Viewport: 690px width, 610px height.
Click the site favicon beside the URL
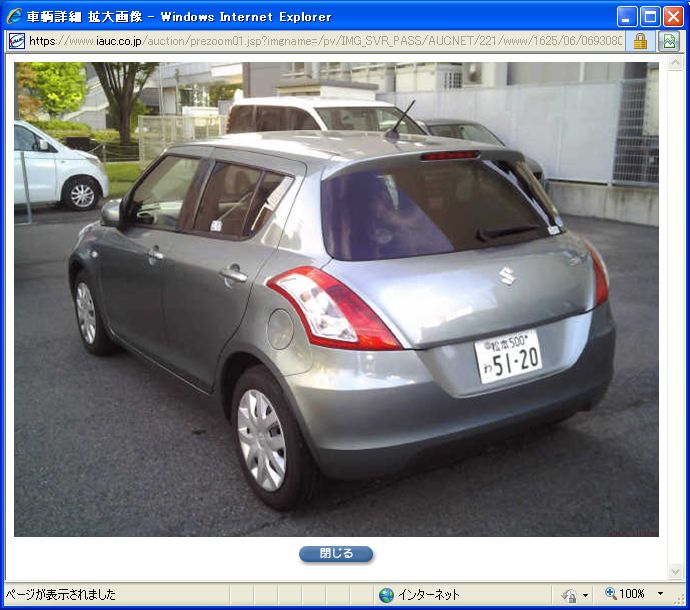pos(16,41)
